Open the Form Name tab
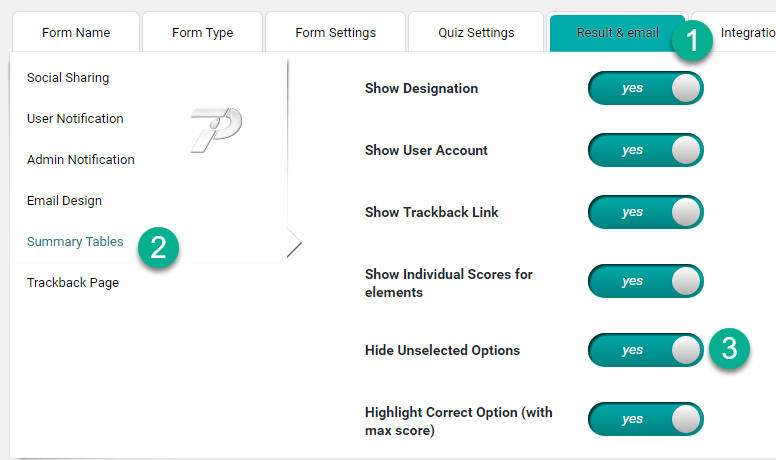The height and width of the screenshot is (460, 776). pyautogui.click(x=76, y=32)
